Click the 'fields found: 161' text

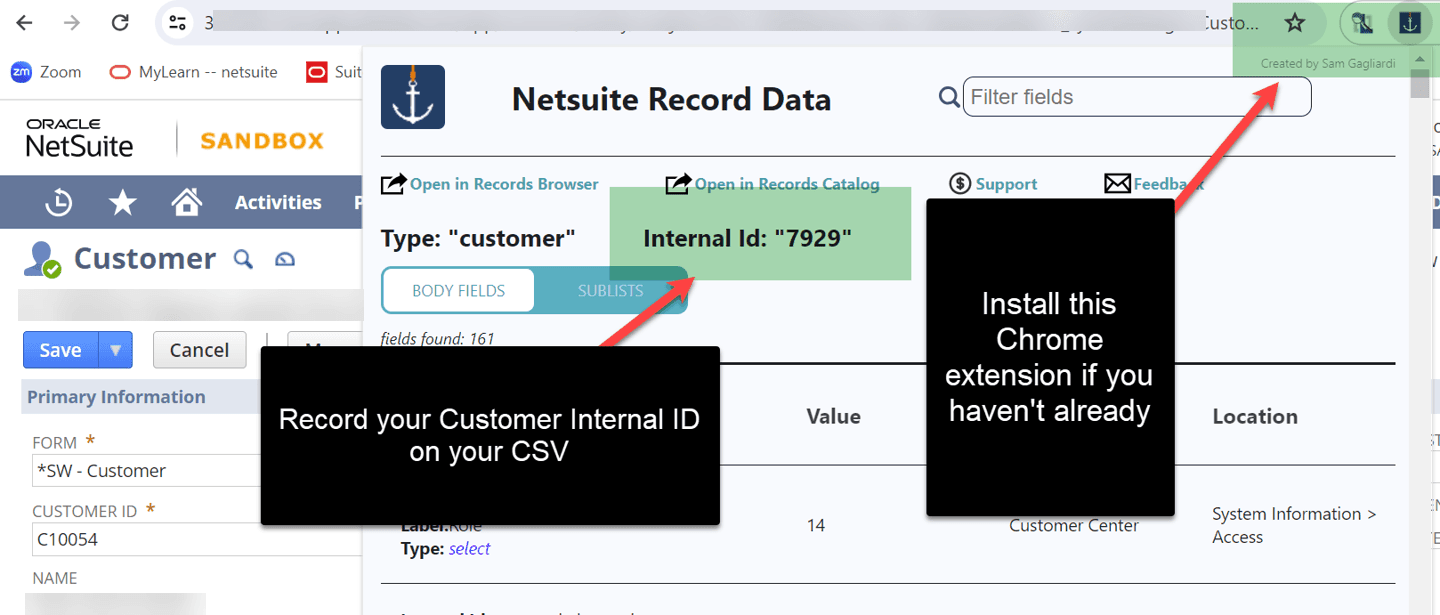[438, 339]
